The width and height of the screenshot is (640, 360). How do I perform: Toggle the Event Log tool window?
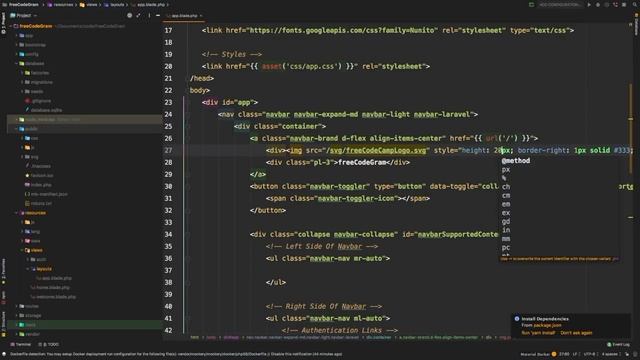[x=618, y=344]
